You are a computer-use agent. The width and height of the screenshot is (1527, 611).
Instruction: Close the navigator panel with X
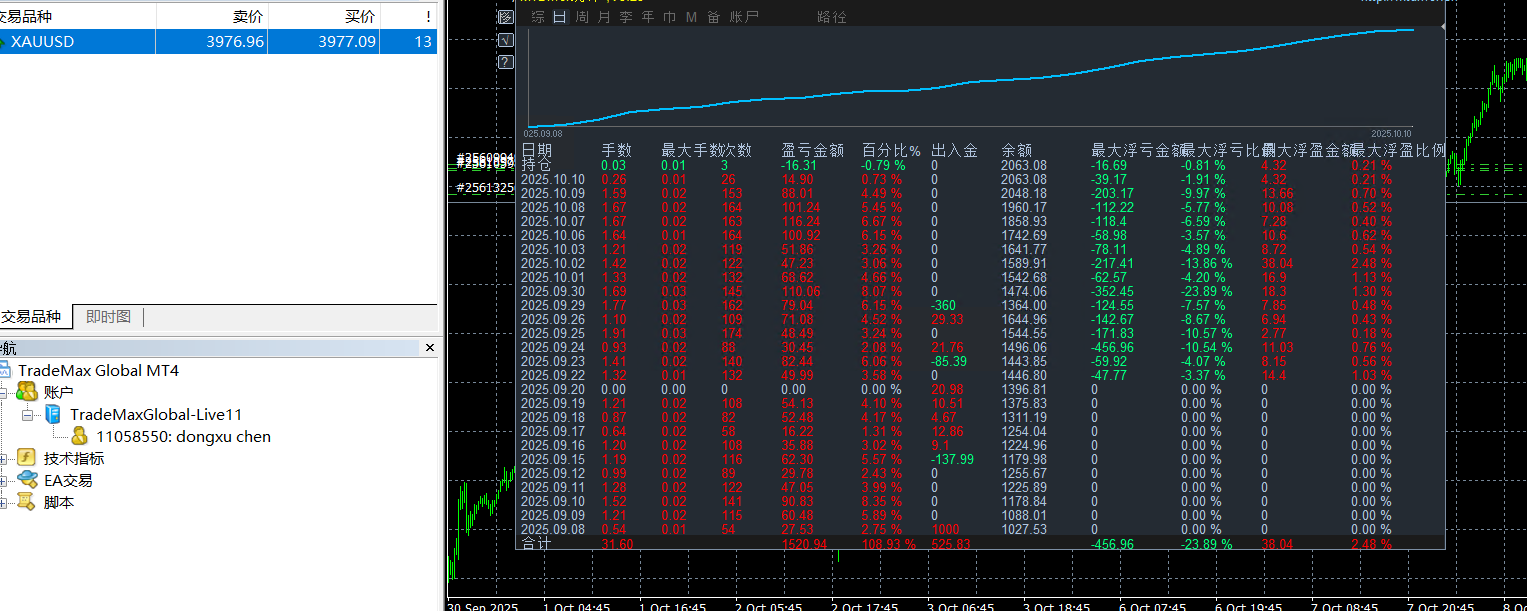(x=430, y=348)
